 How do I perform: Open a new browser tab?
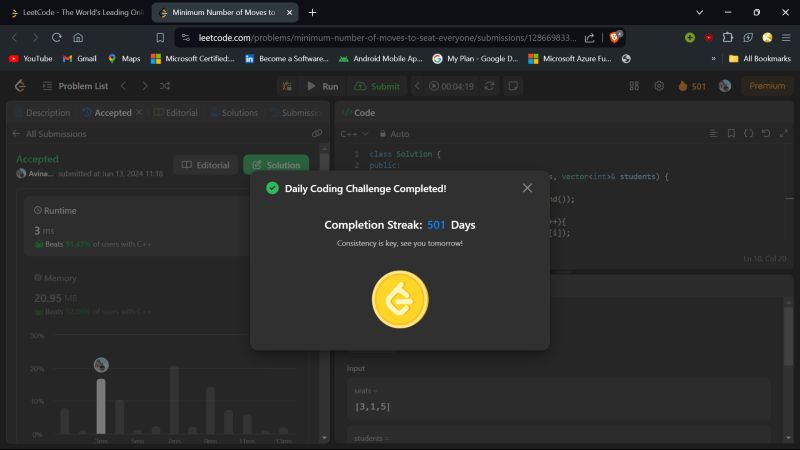312,12
